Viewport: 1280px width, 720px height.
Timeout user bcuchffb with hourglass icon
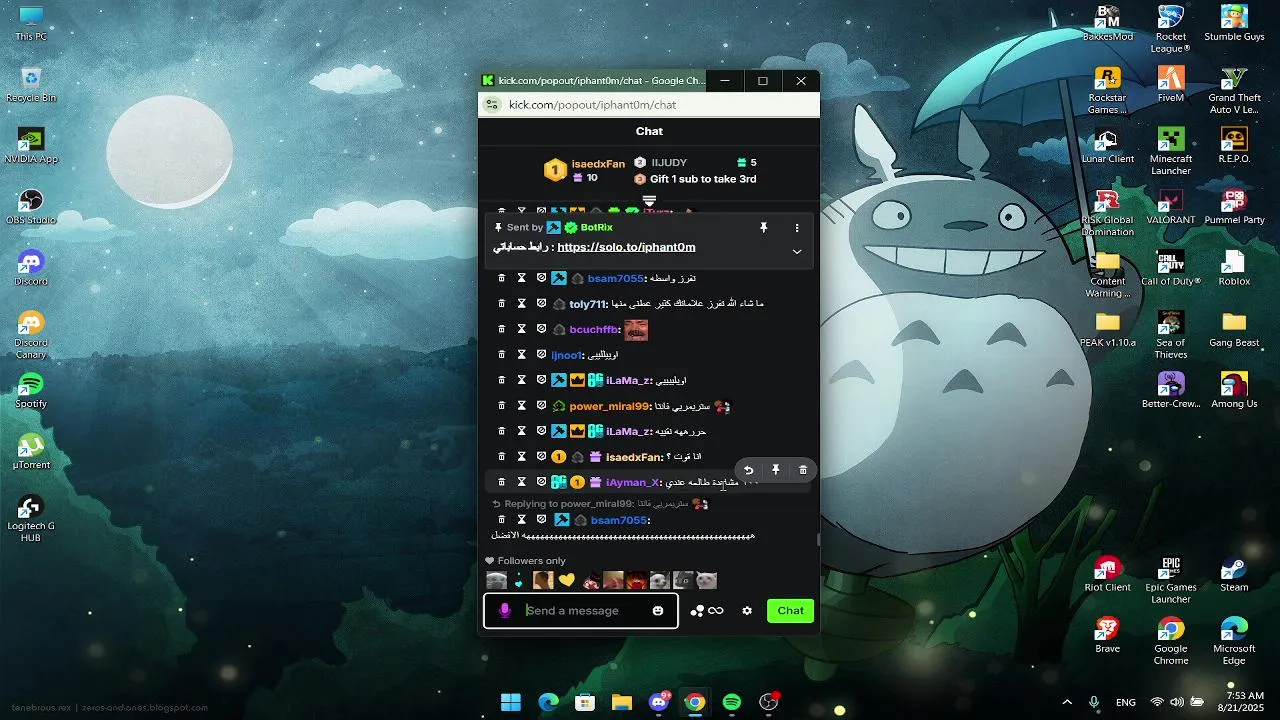pyautogui.click(x=521, y=329)
